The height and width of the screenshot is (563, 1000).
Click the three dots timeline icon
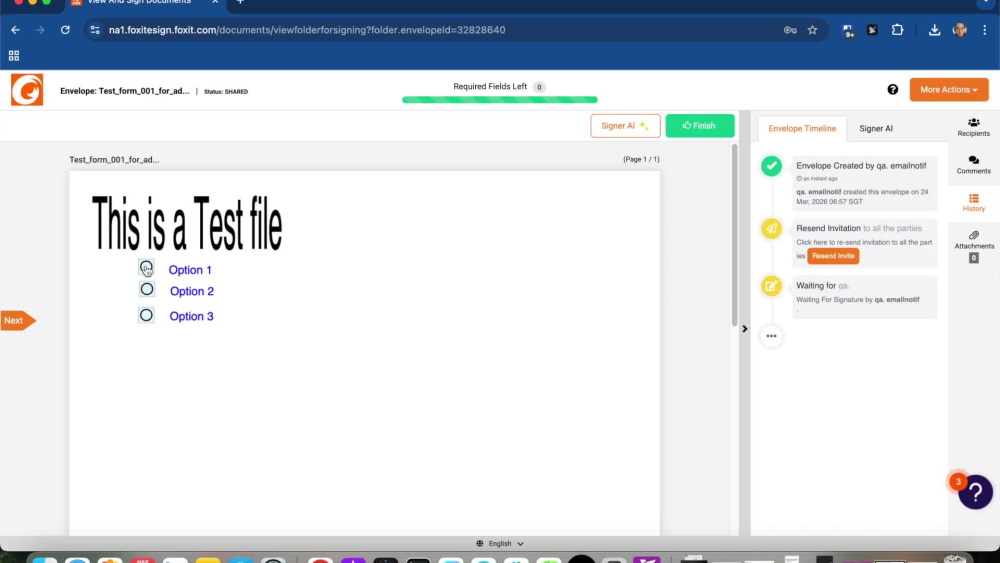point(771,336)
